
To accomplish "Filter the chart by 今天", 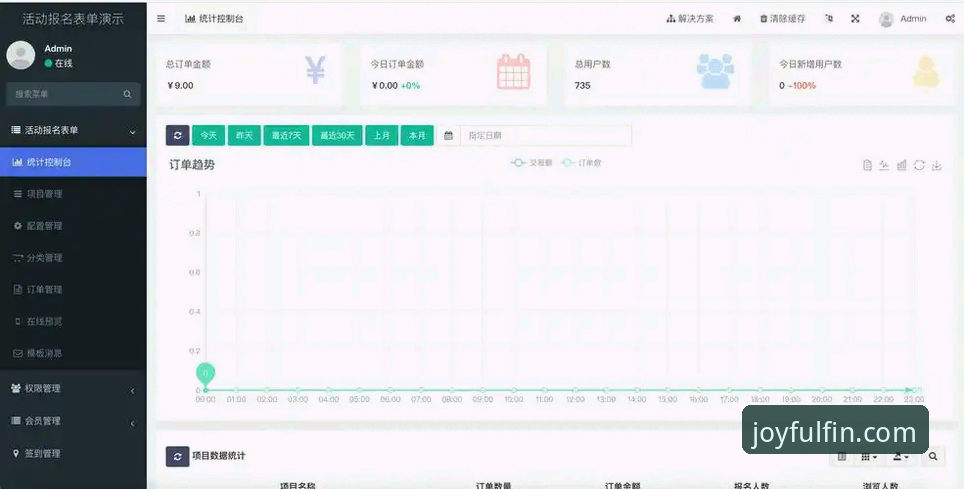I will pyautogui.click(x=208, y=135).
